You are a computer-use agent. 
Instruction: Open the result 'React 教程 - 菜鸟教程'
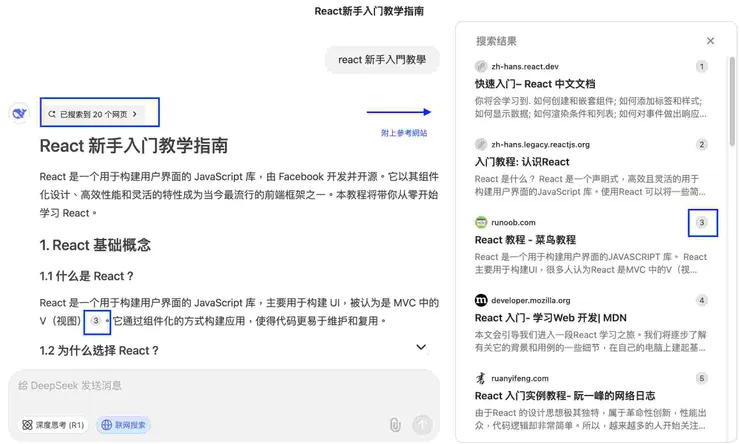[525, 240]
